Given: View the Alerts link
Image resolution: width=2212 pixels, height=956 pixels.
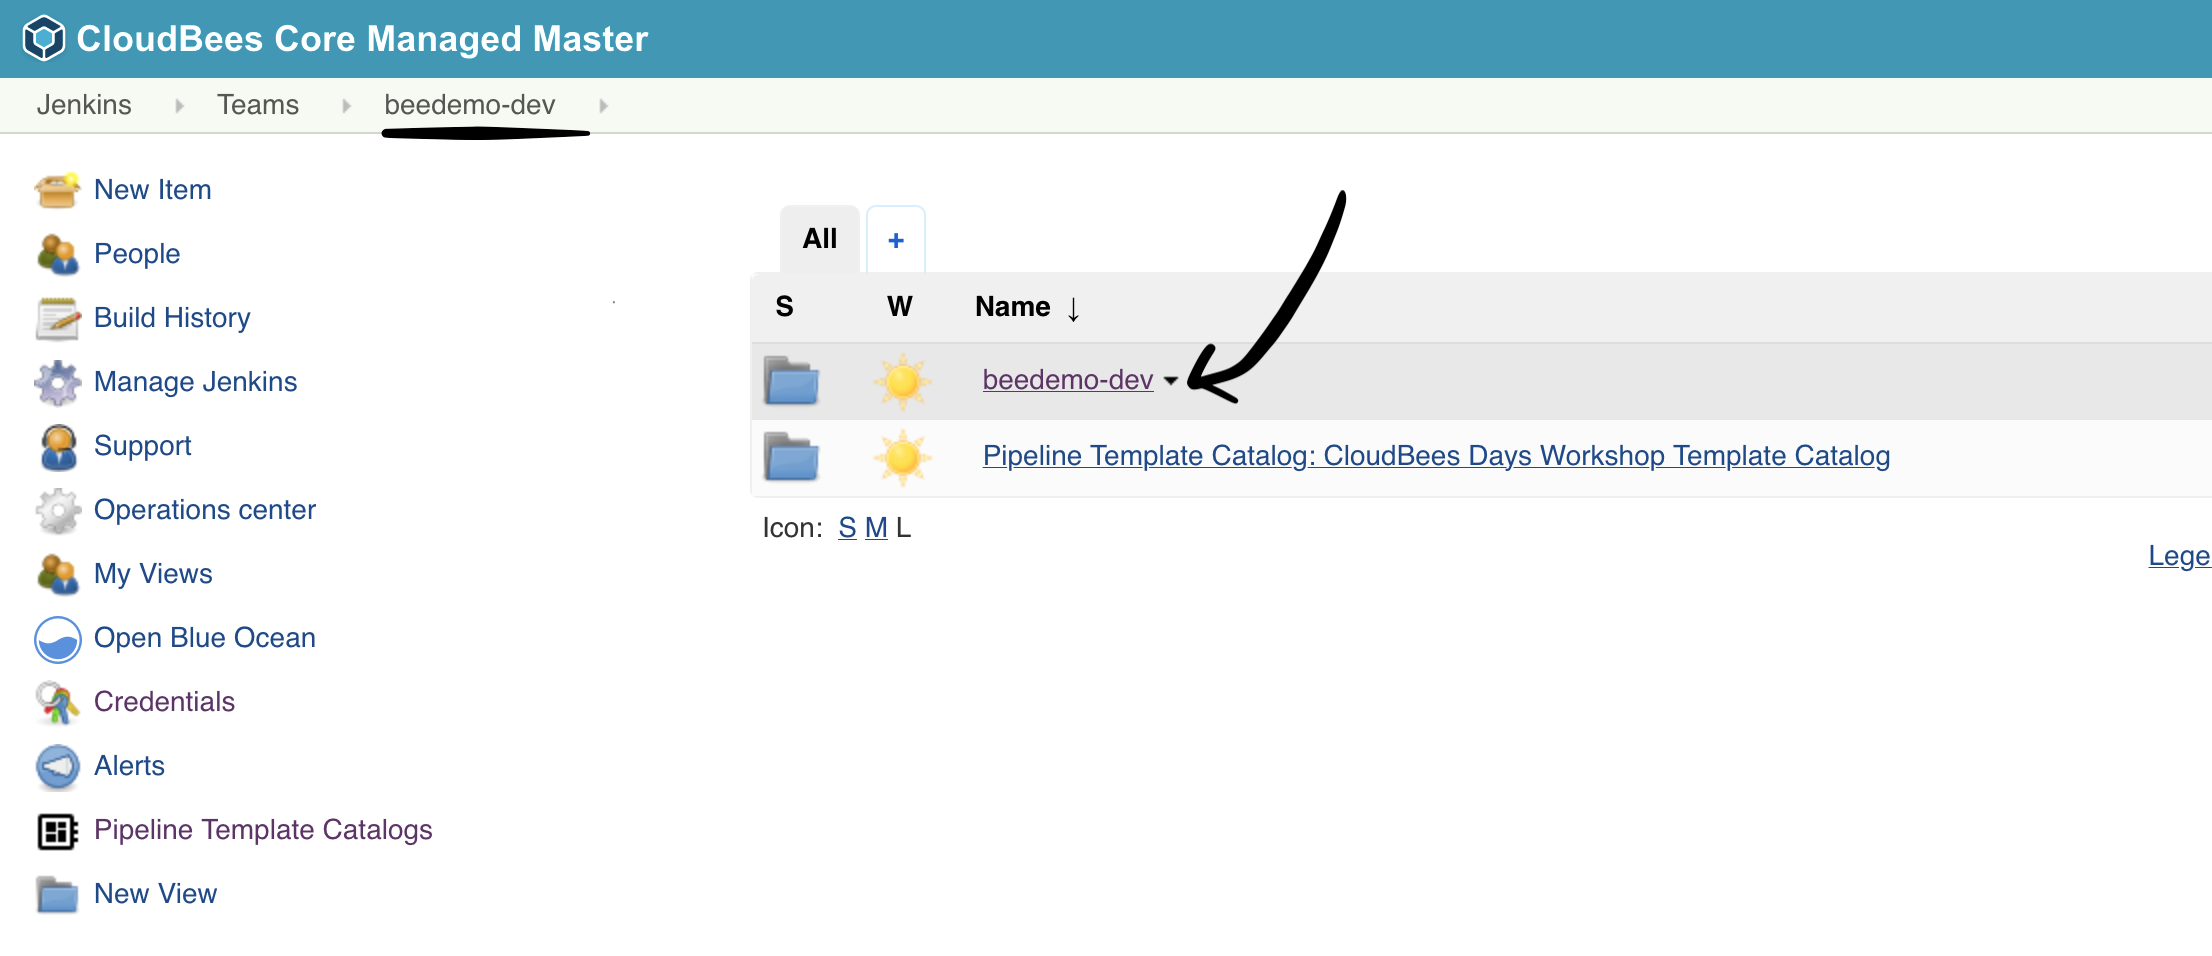Looking at the screenshot, I should [x=130, y=766].
